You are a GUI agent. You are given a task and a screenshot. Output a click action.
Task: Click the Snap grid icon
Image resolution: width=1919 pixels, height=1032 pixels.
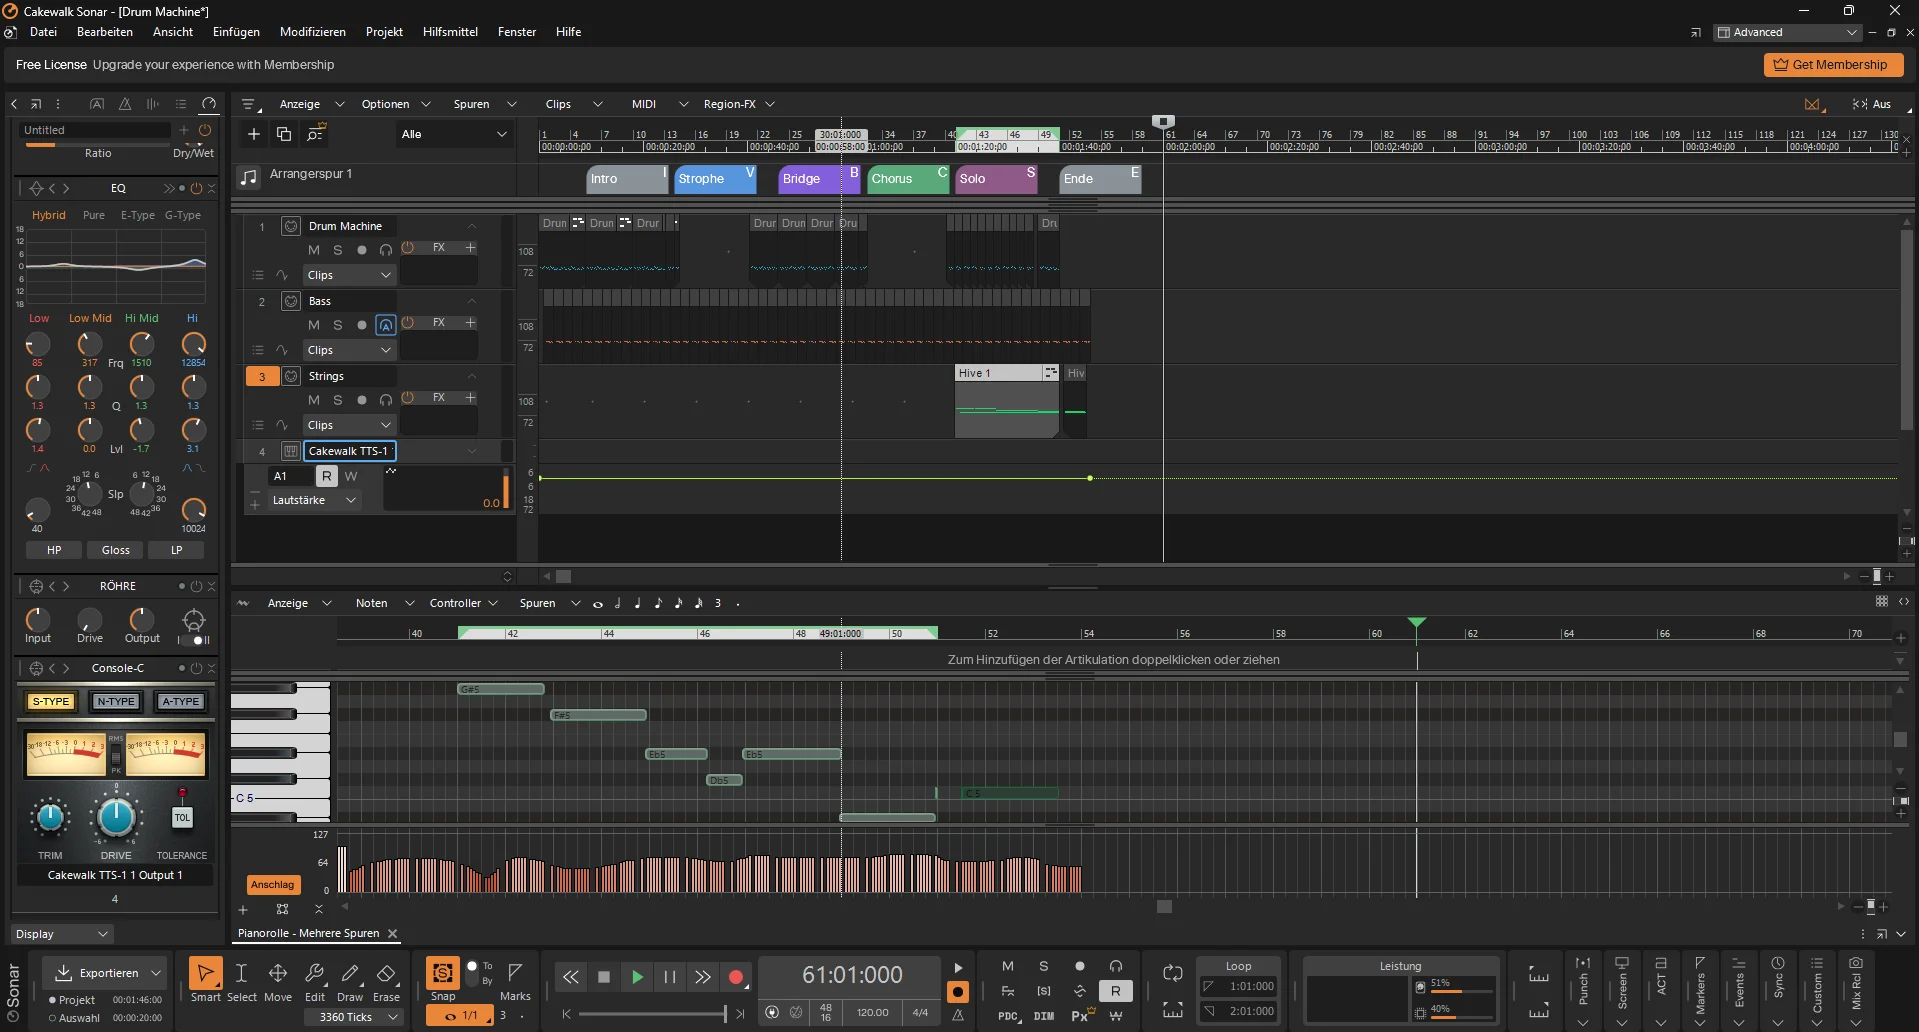click(x=443, y=973)
